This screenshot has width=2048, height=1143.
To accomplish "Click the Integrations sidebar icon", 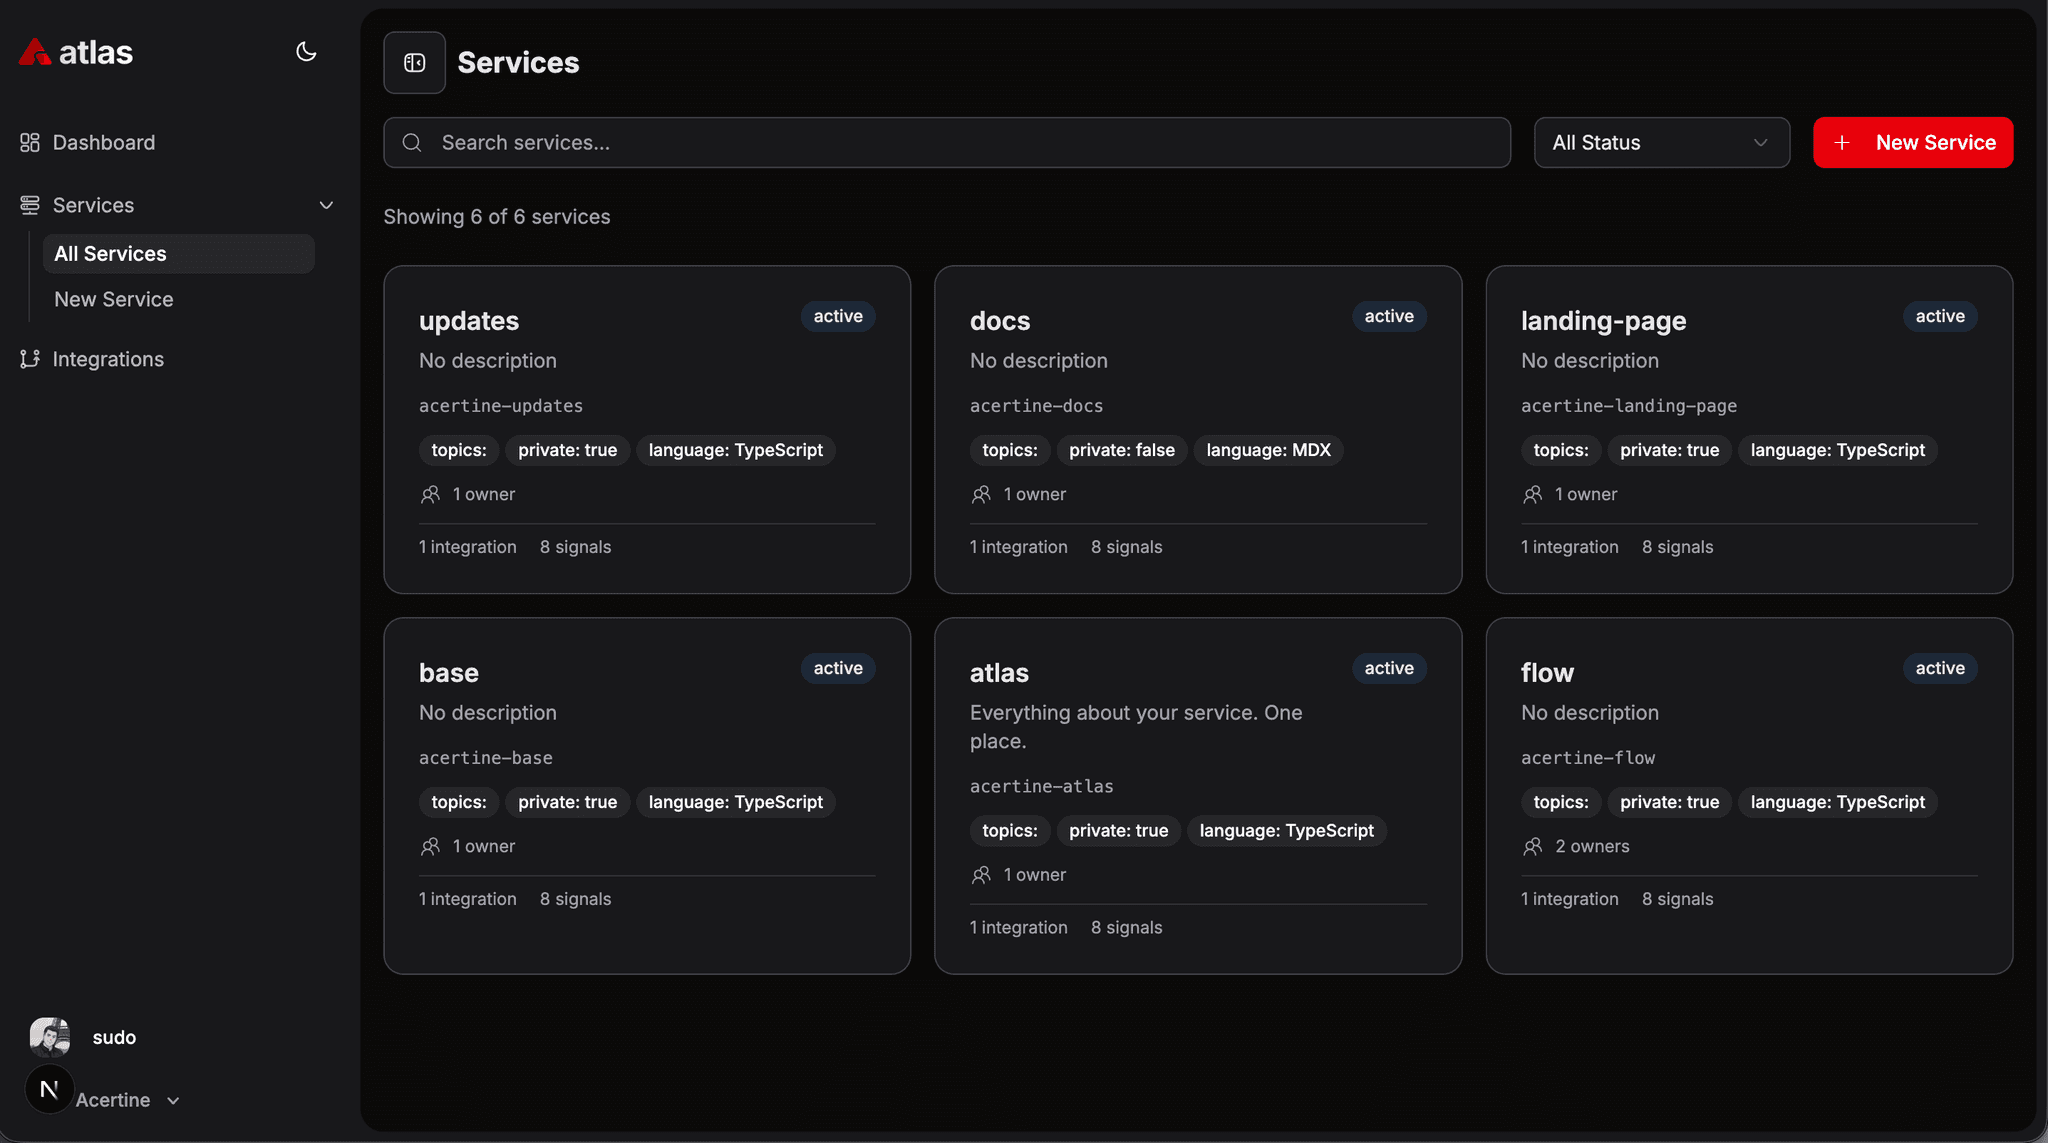I will point(30,358).
